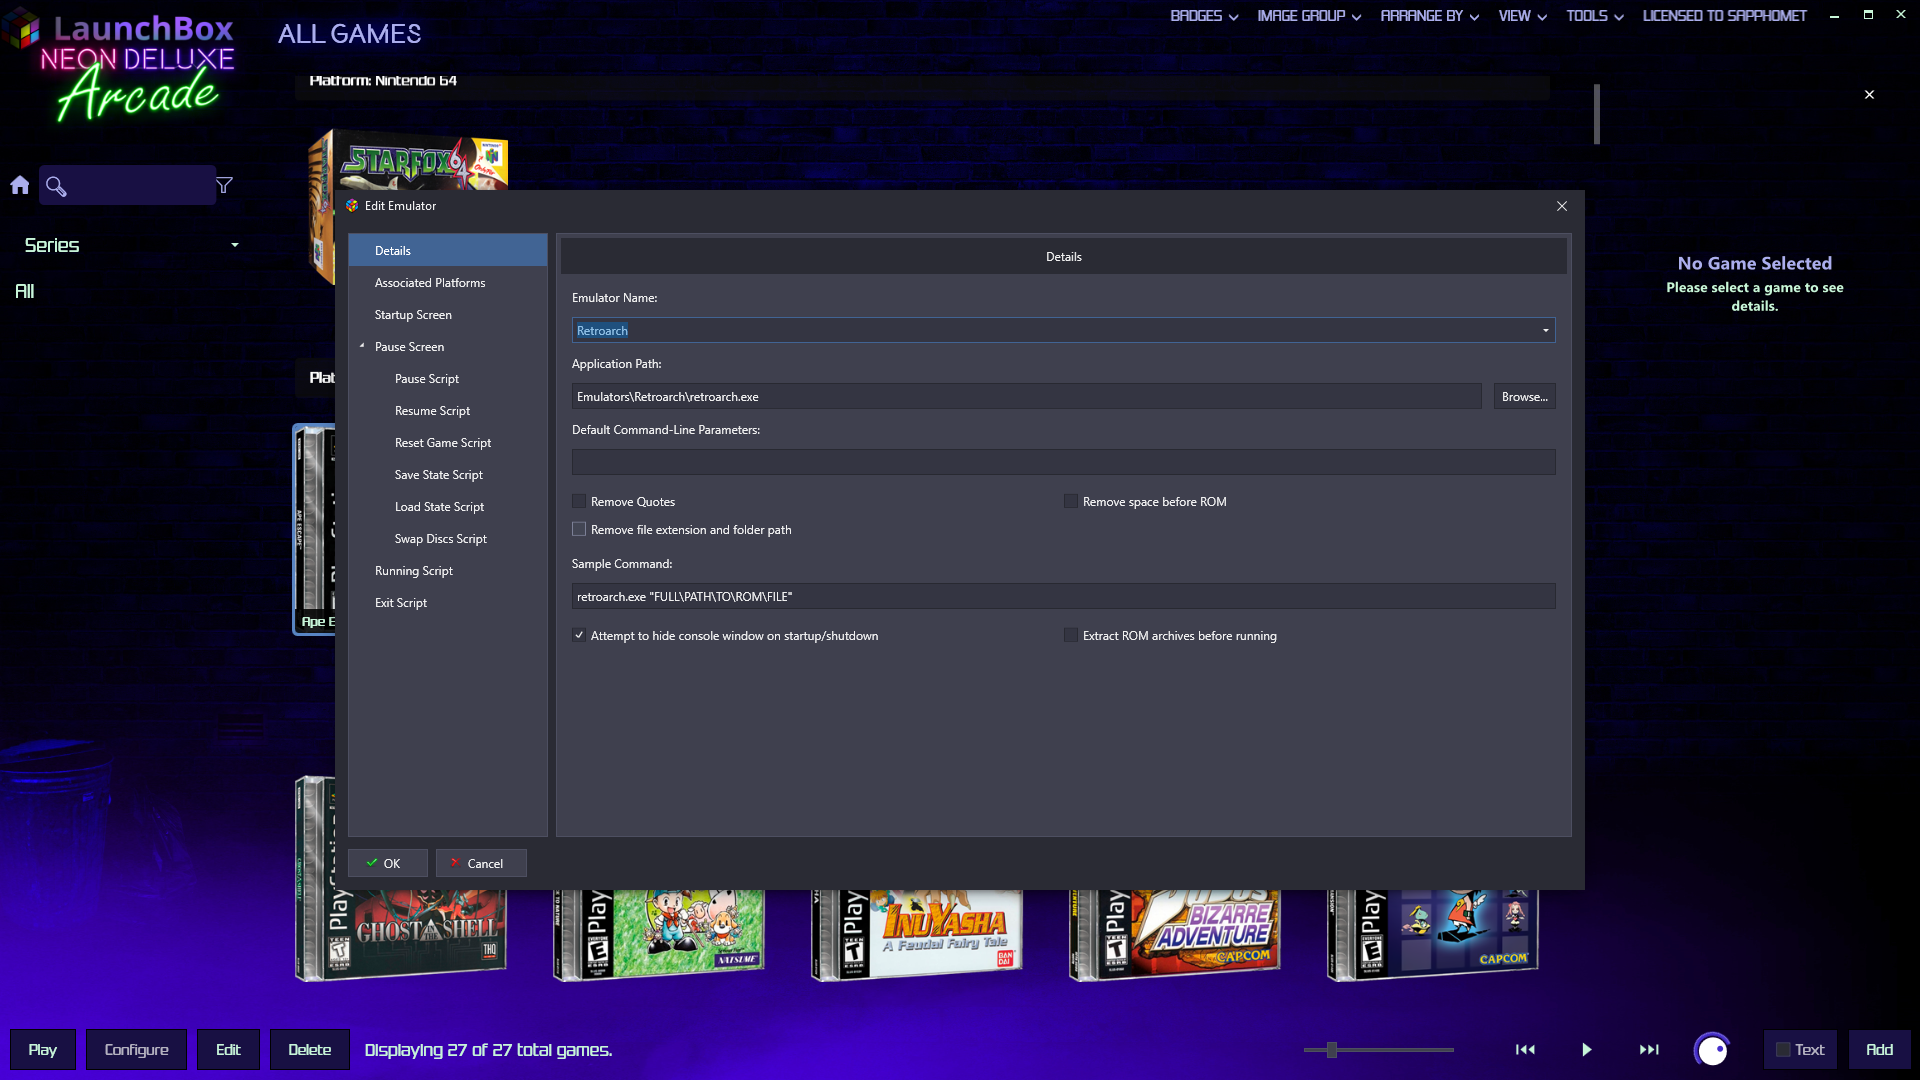
Task: Enable Extract ROM archives before running
Action: [x=1071, y=635]
